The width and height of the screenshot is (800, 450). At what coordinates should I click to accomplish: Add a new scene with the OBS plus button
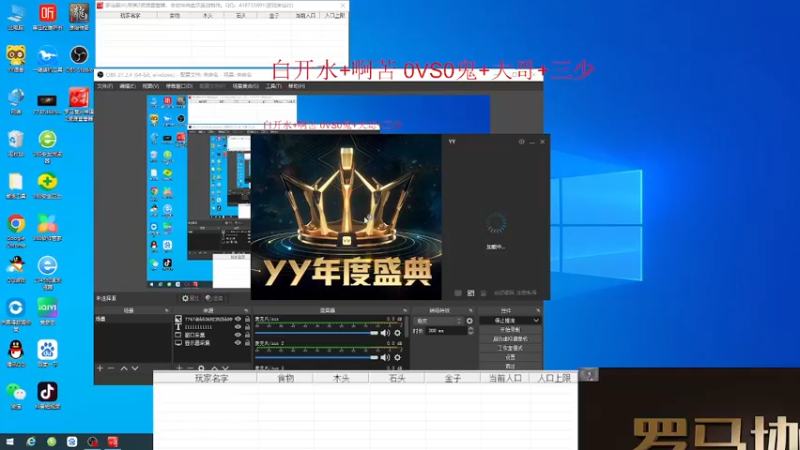[x=100, y=368]
